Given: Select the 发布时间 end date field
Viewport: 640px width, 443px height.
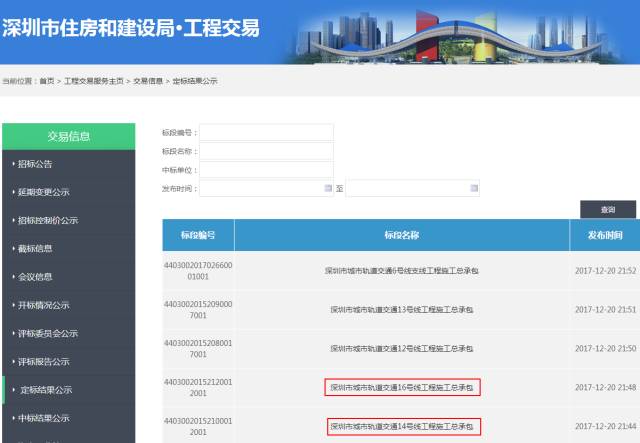Looking at the screenshot, I should (412, 188).
